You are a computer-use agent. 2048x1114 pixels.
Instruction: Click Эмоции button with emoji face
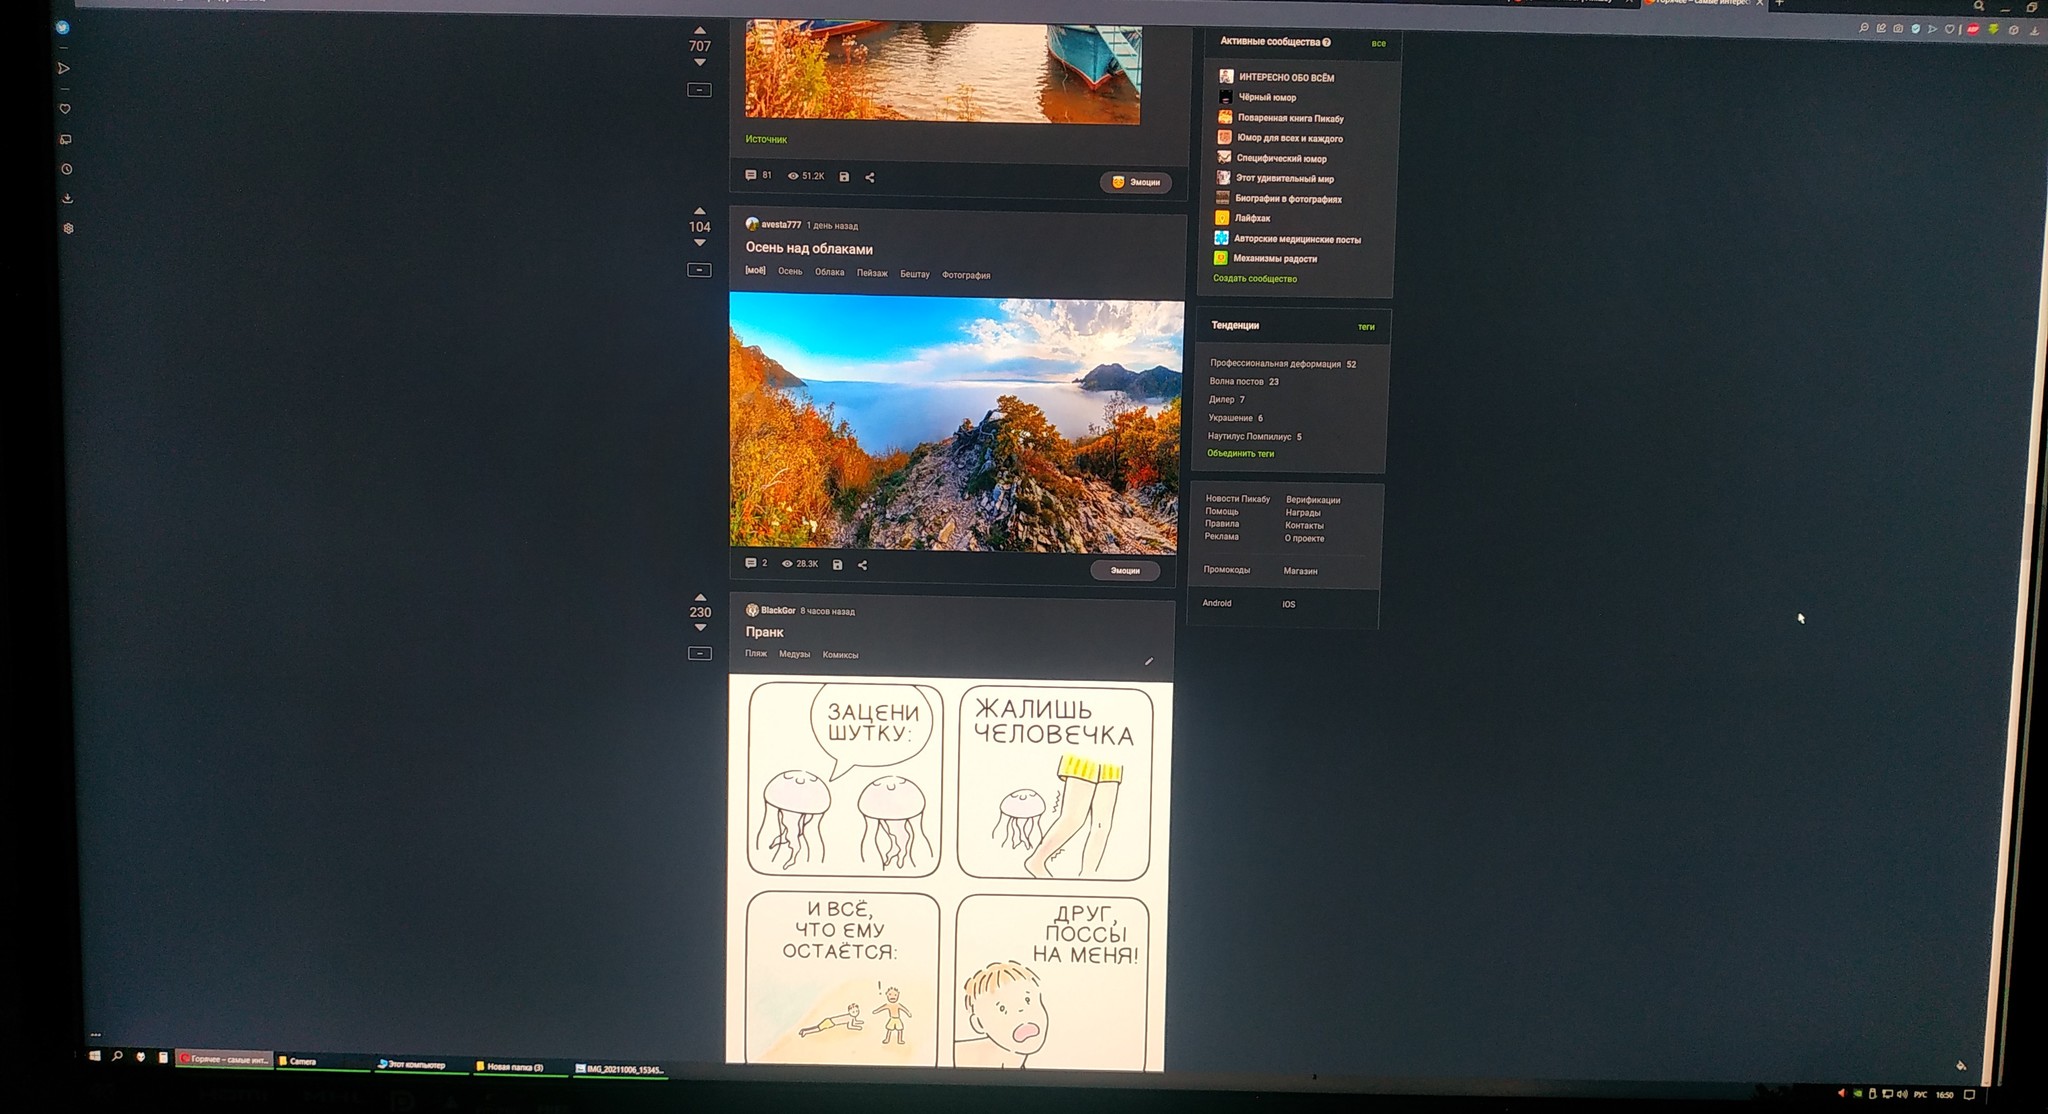tap(1136, 182)
